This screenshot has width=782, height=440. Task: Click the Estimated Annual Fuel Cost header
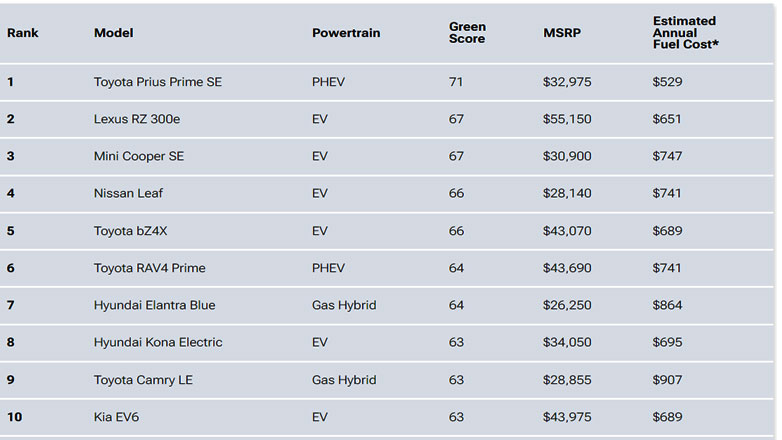pyautogui.click(x=685, y=33)
